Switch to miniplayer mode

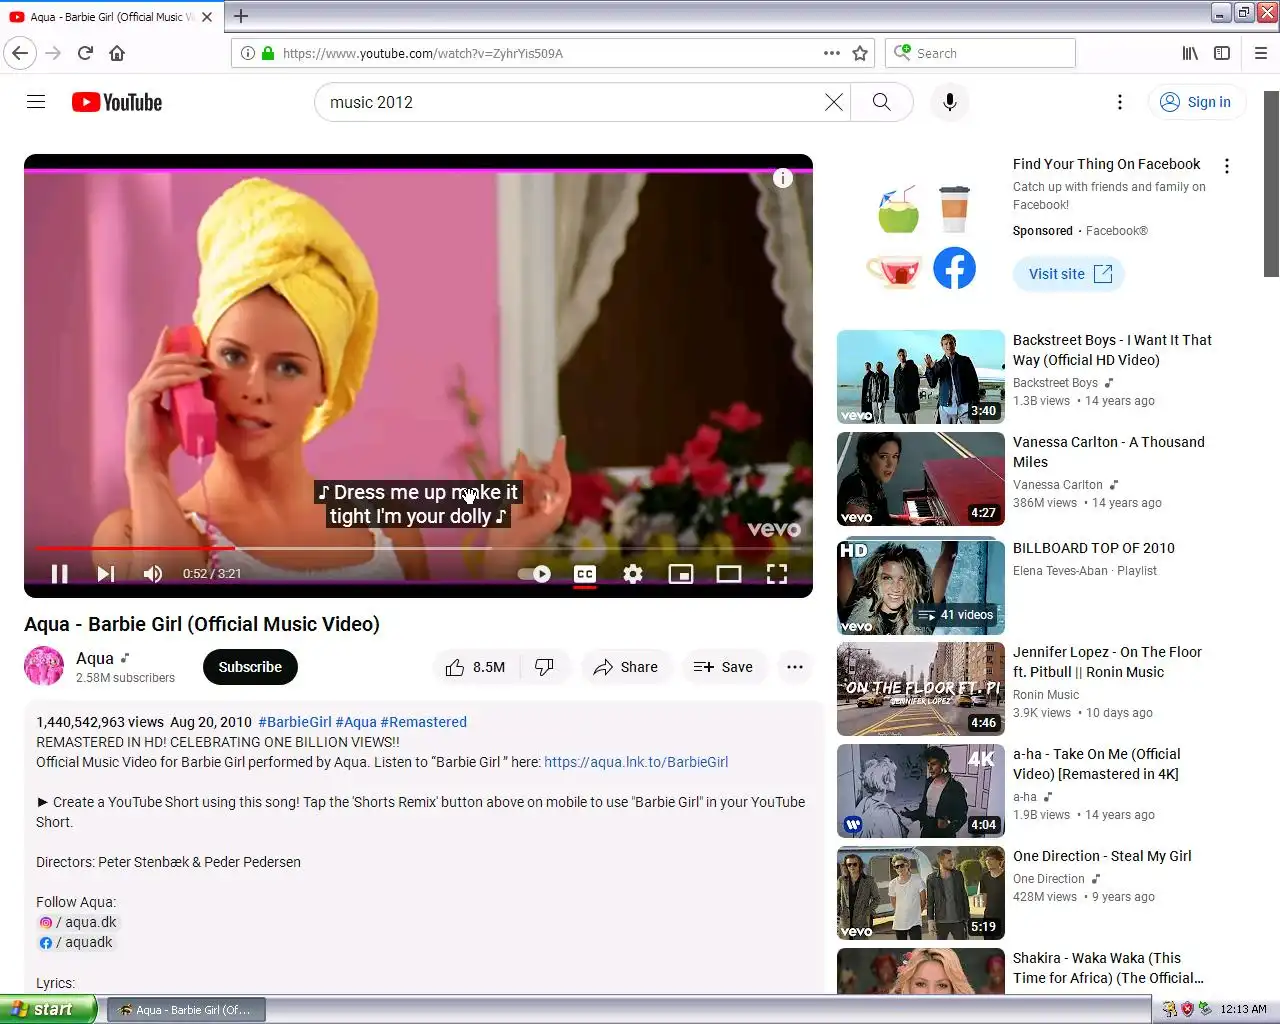point(681,574)
